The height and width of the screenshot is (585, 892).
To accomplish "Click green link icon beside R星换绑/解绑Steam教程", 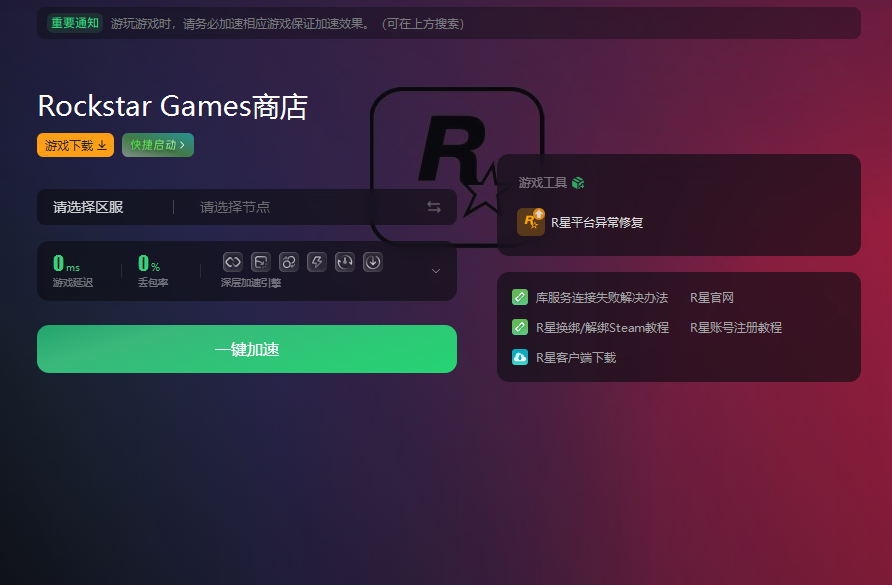I will point(520,327).
